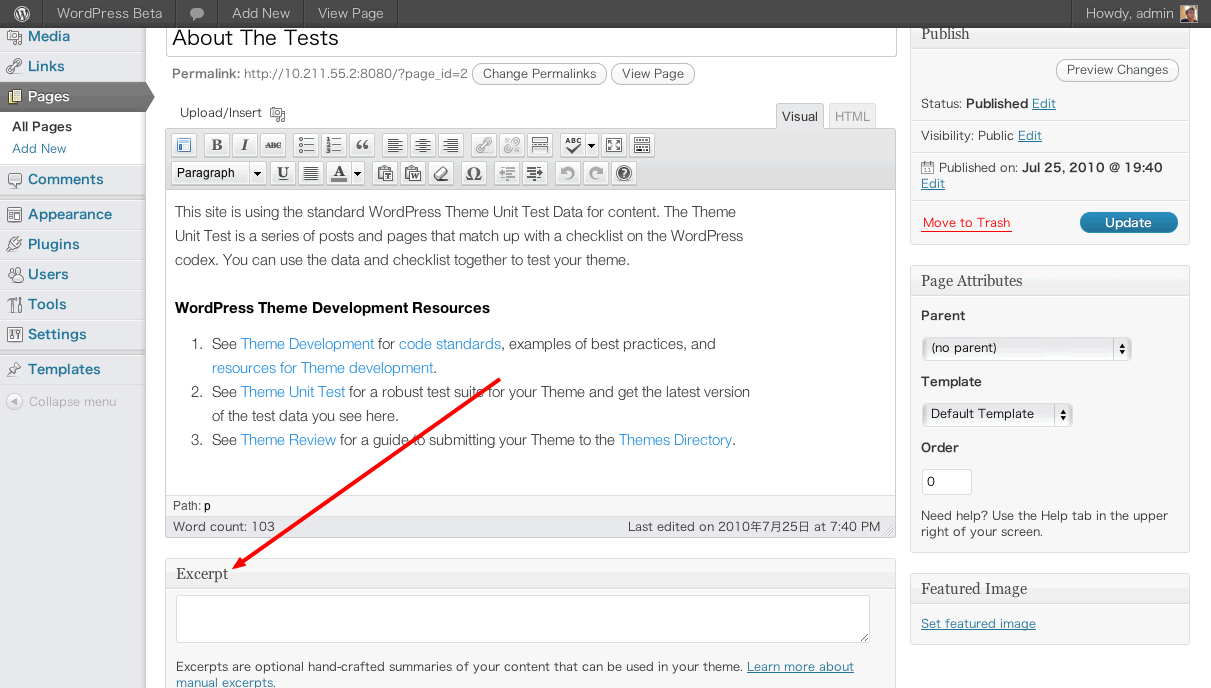The width and height of the screenshot is (1211, 688).
Task: Open the Parent page dropdown
Action: 1025,348
